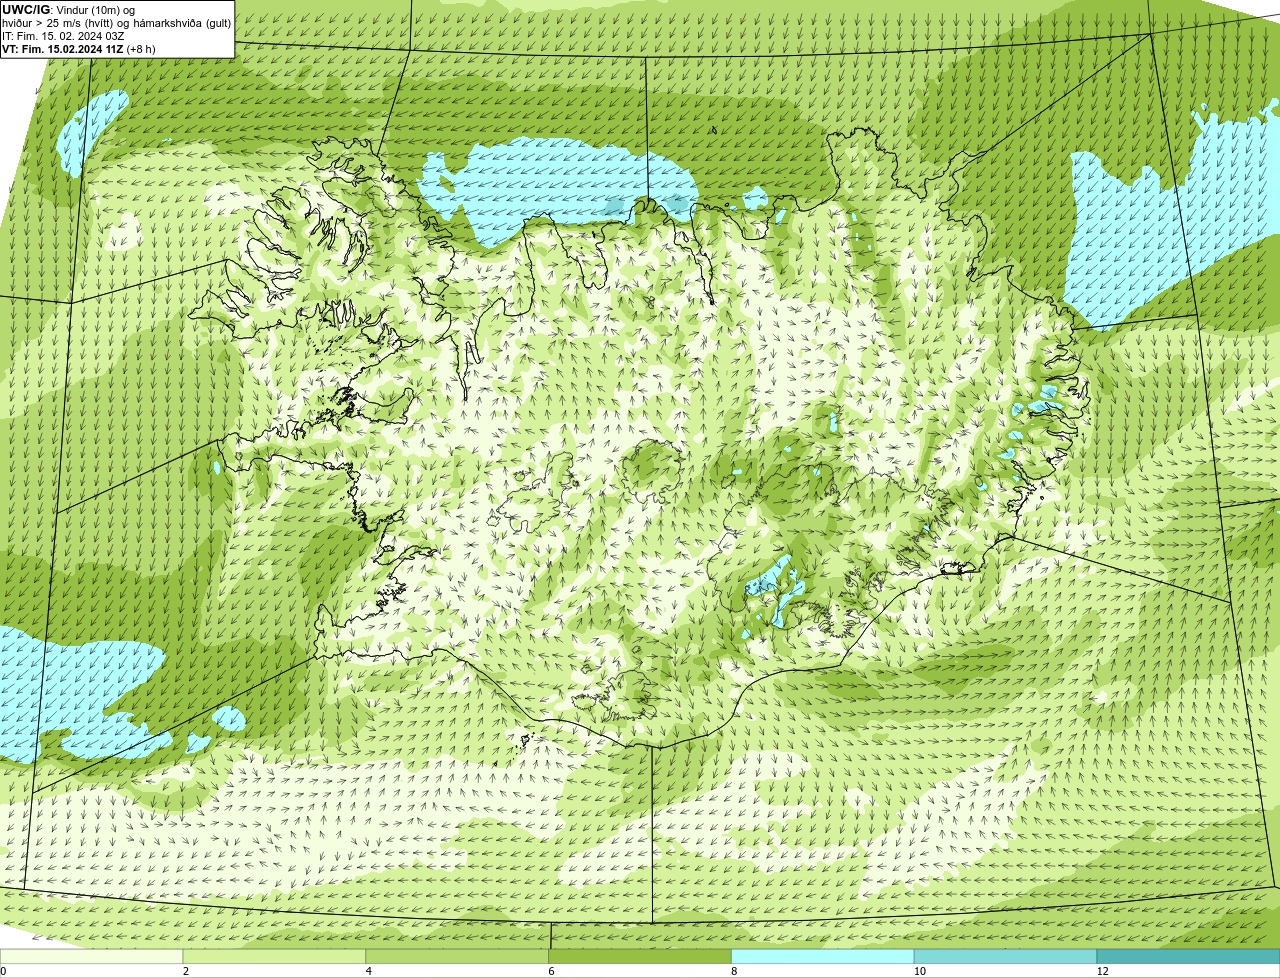Click the colorbar label '6'

click(552, 971)
